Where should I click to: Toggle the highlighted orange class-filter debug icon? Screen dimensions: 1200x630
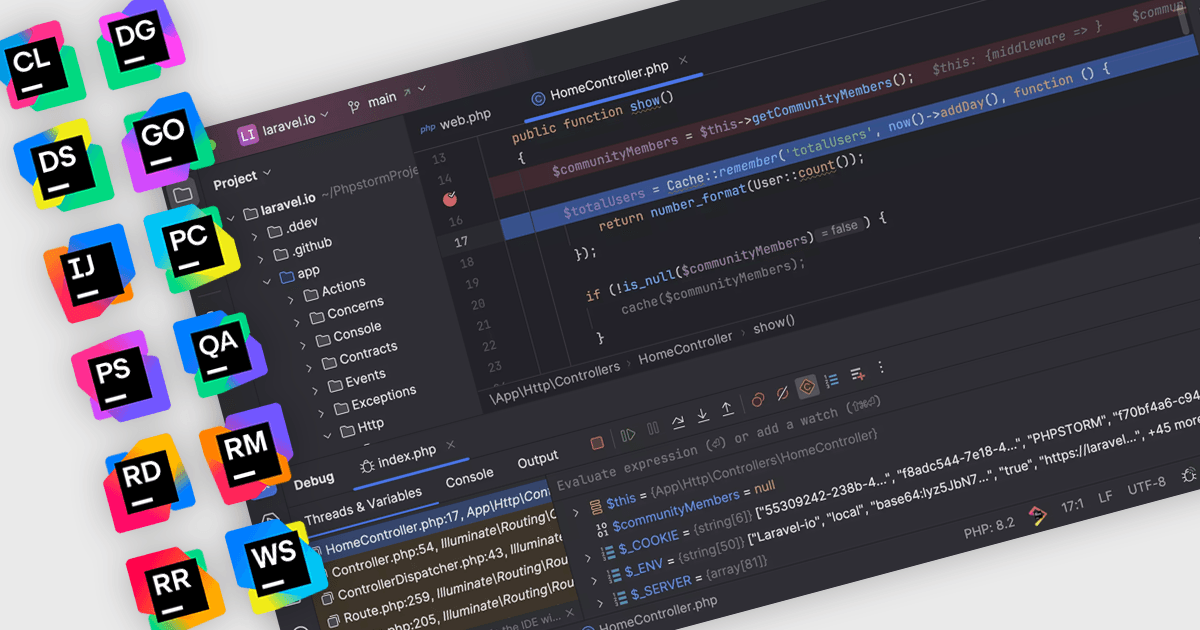coord(807,386)
